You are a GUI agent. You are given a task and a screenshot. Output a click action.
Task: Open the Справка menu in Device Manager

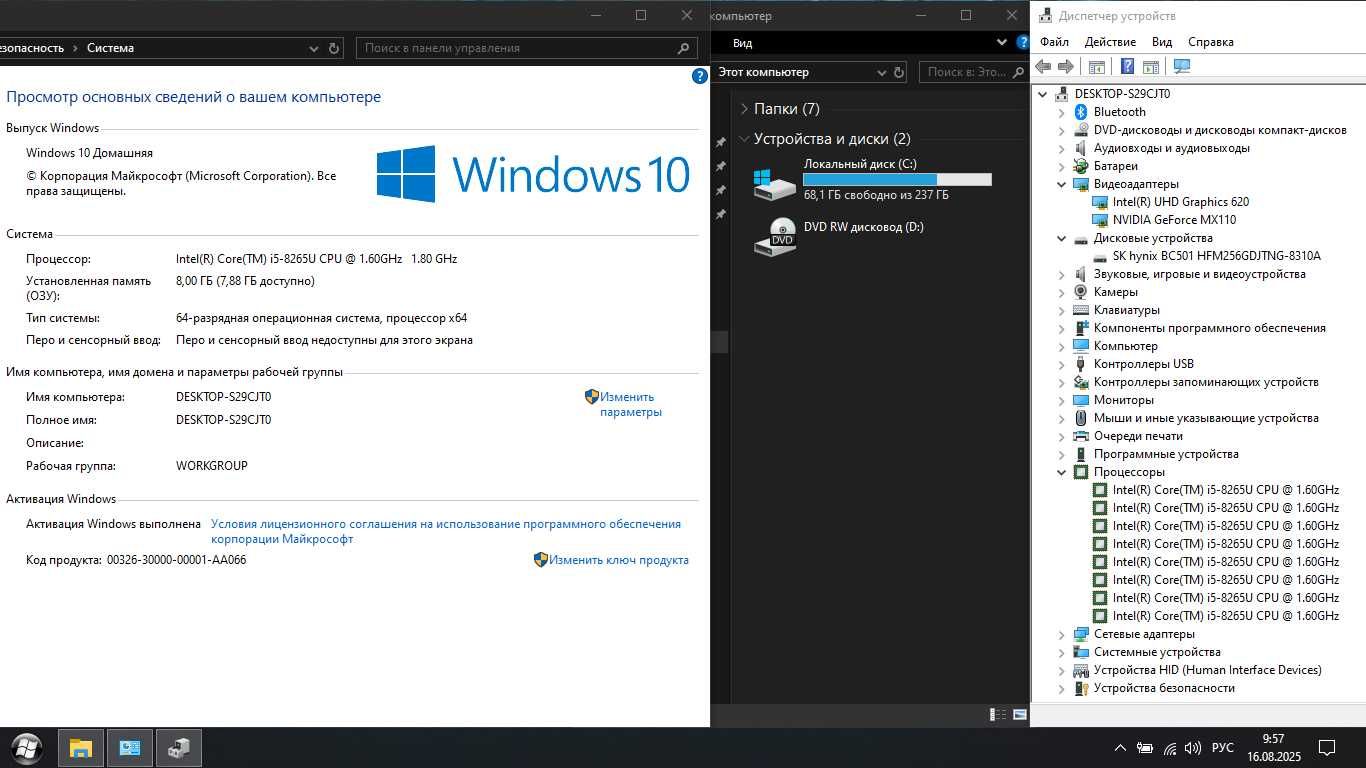tap(1211, 42)
